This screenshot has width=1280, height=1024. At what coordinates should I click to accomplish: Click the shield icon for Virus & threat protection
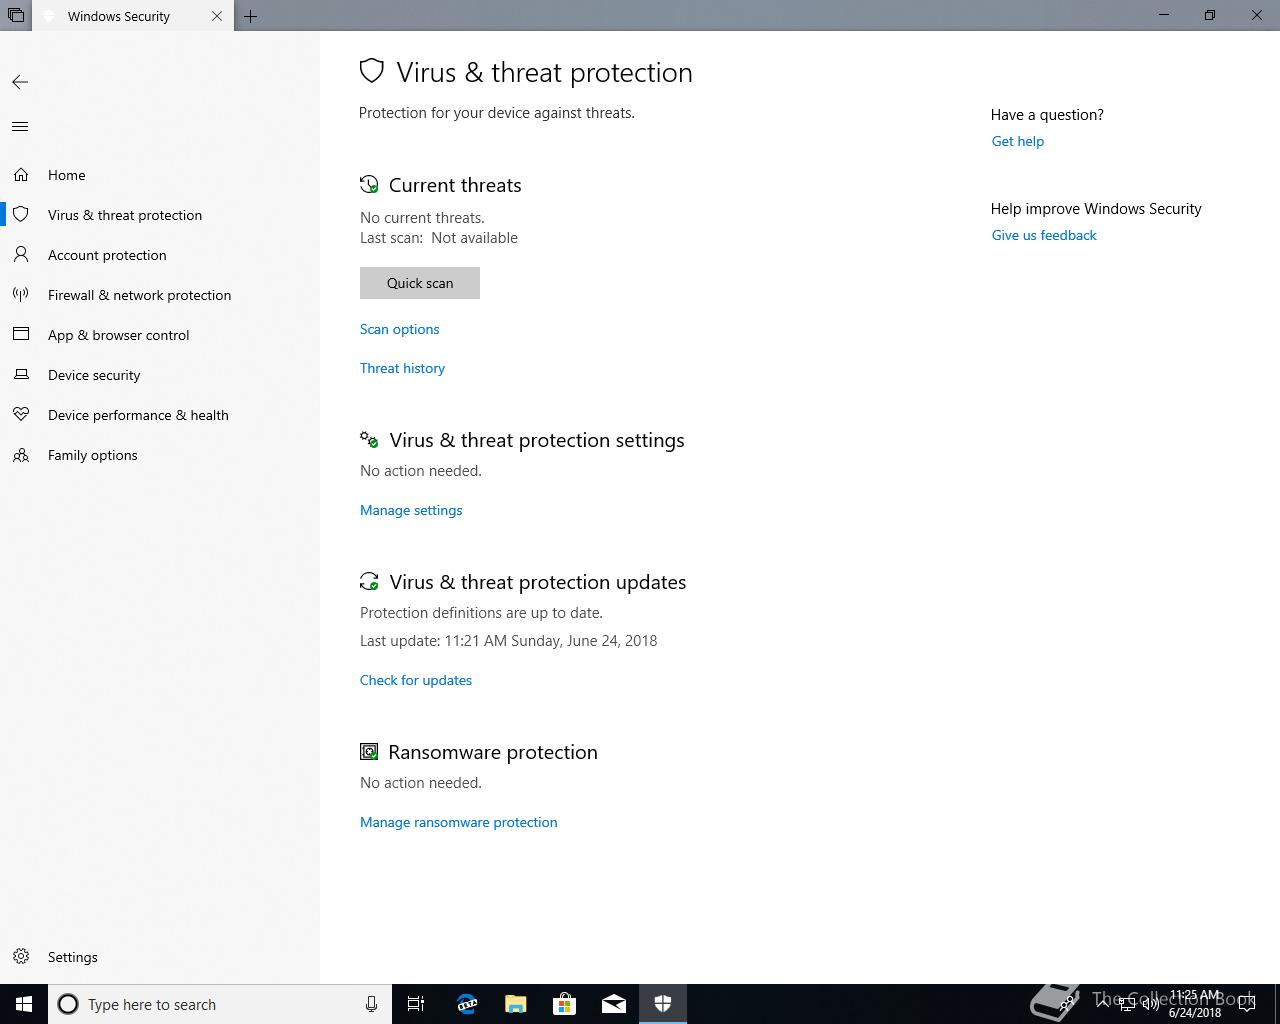[21, 215]
